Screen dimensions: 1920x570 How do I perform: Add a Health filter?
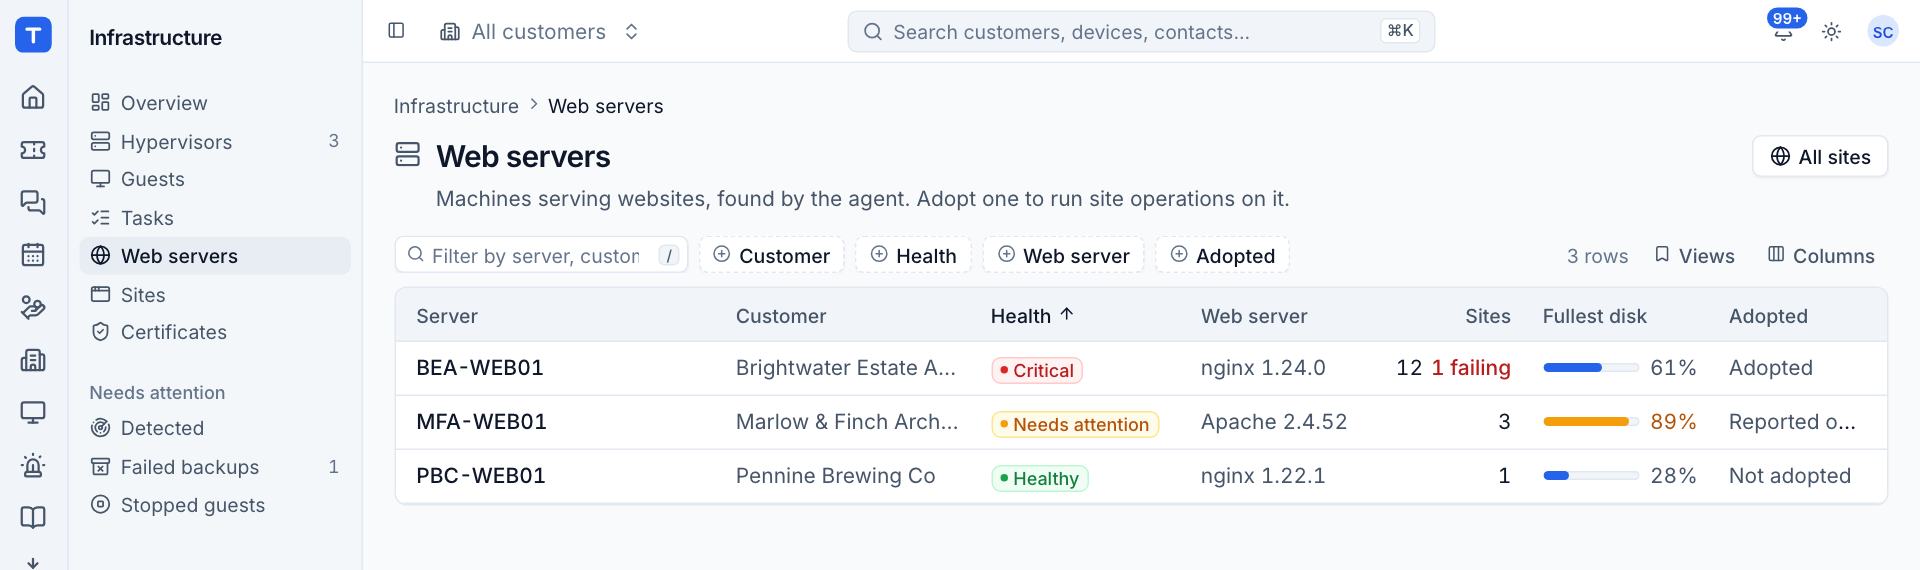point(913,256)
